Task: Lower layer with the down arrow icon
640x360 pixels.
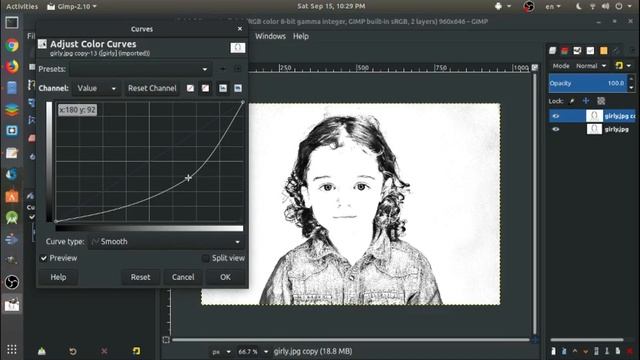Action: pyautogui.click(x=586, y=351)
